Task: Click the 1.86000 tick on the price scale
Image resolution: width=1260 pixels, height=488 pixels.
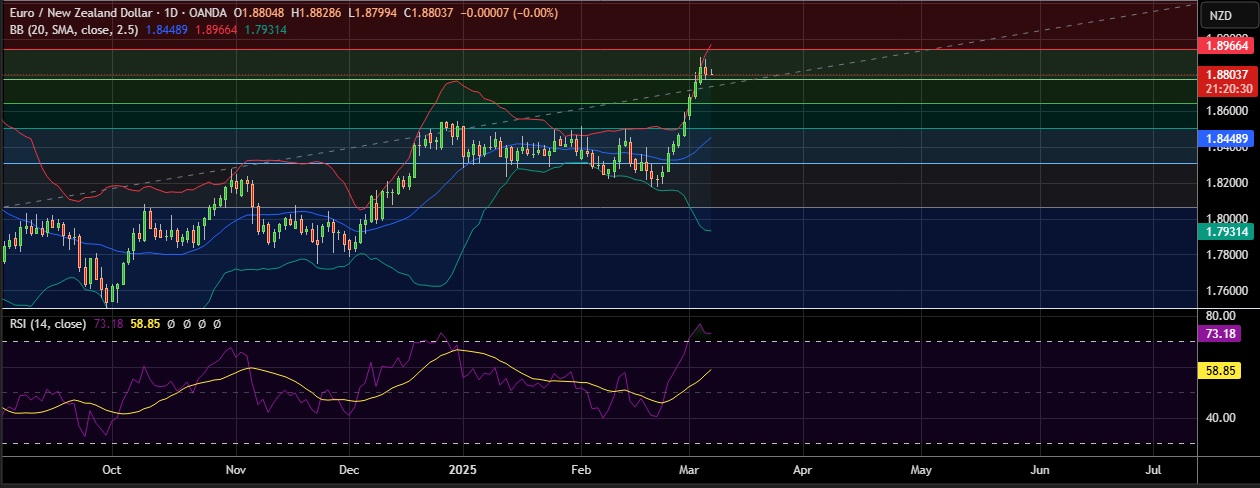Action: (1226, 110)
